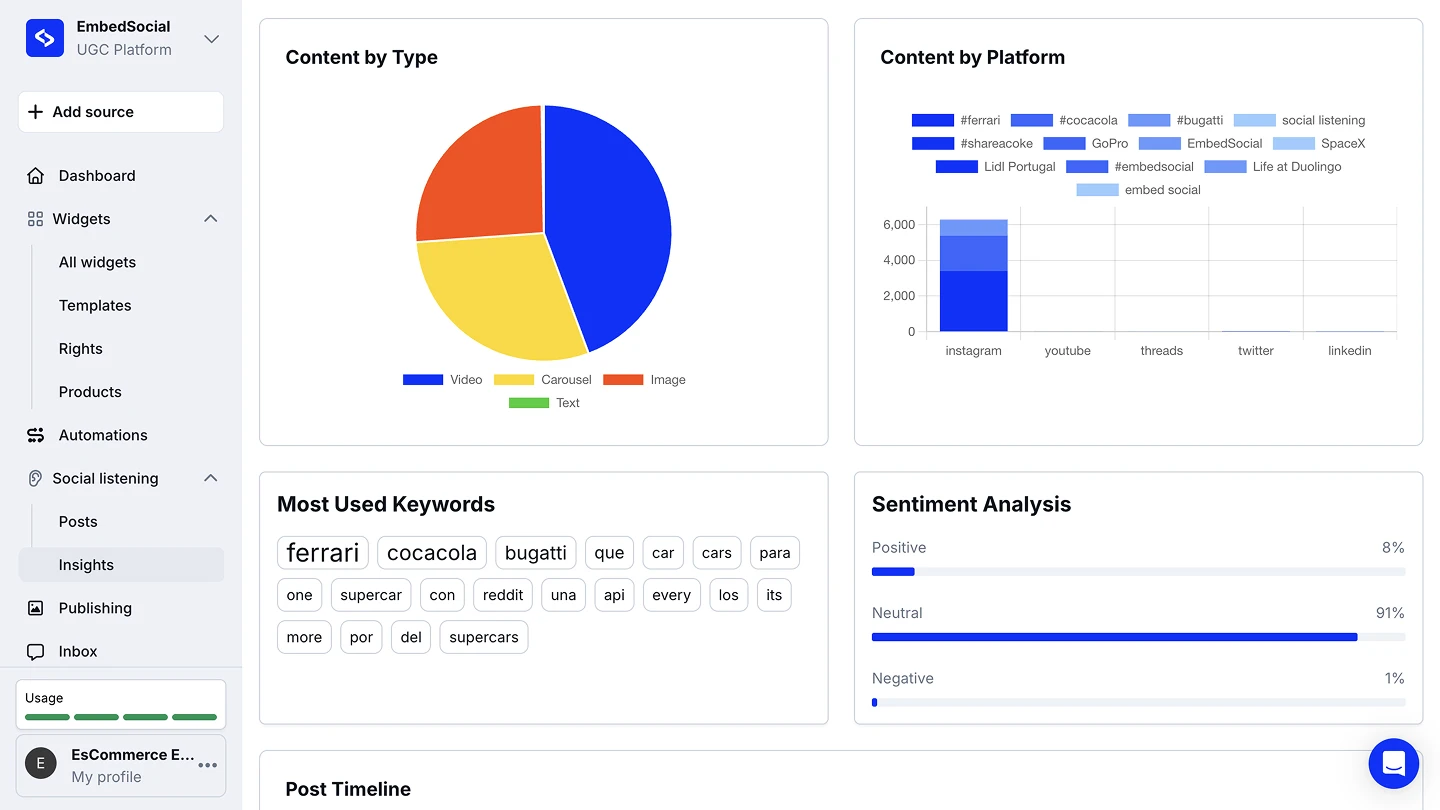This screenshot has width=1440, height=810.
Task: Toggle the Image legend item
Action: click(x=645, y=380)
